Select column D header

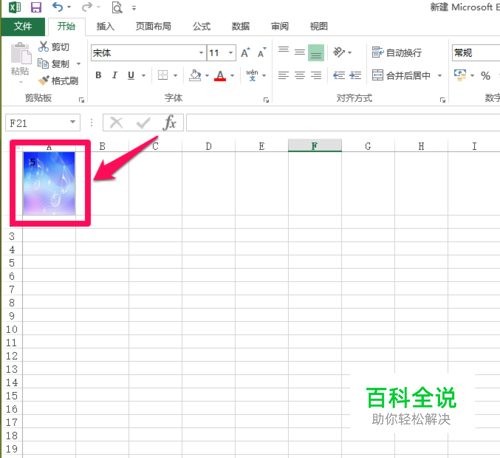[209, 146]
